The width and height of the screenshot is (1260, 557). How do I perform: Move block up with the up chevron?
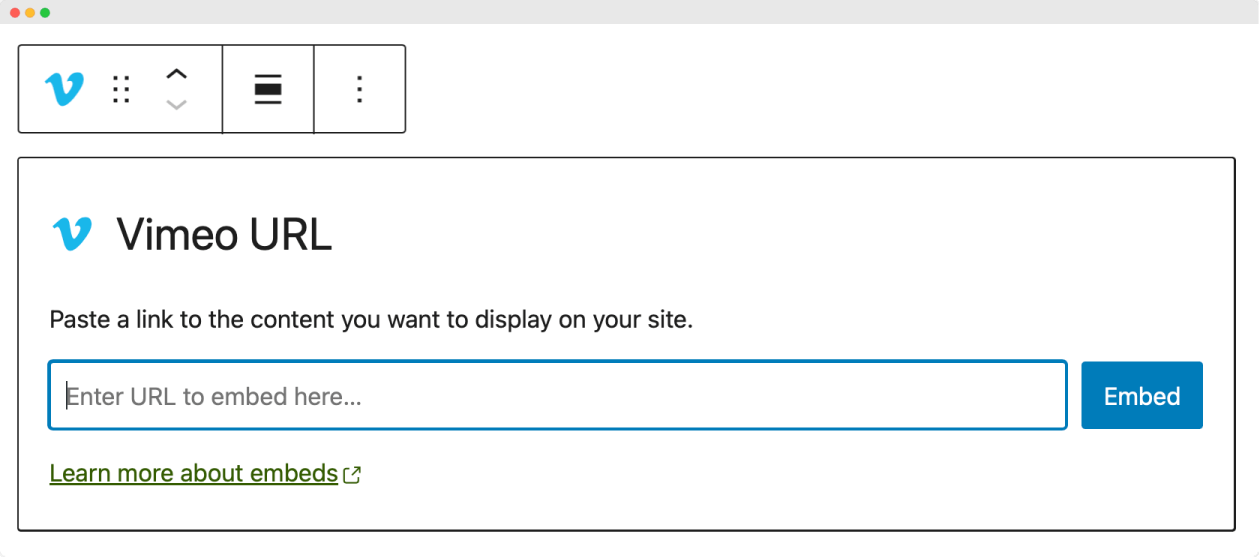[x=177, y=74]
